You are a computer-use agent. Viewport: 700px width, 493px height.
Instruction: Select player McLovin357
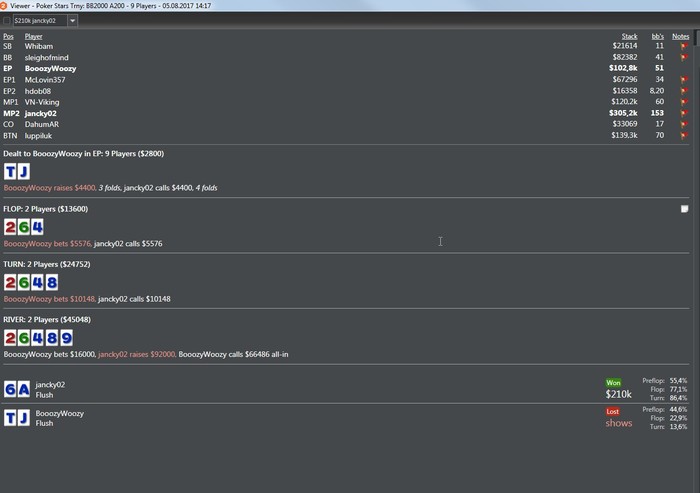coord(45,79)
